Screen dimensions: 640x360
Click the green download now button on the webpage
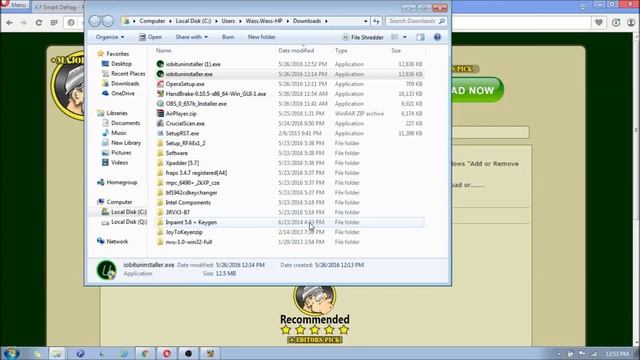(478, 90)
